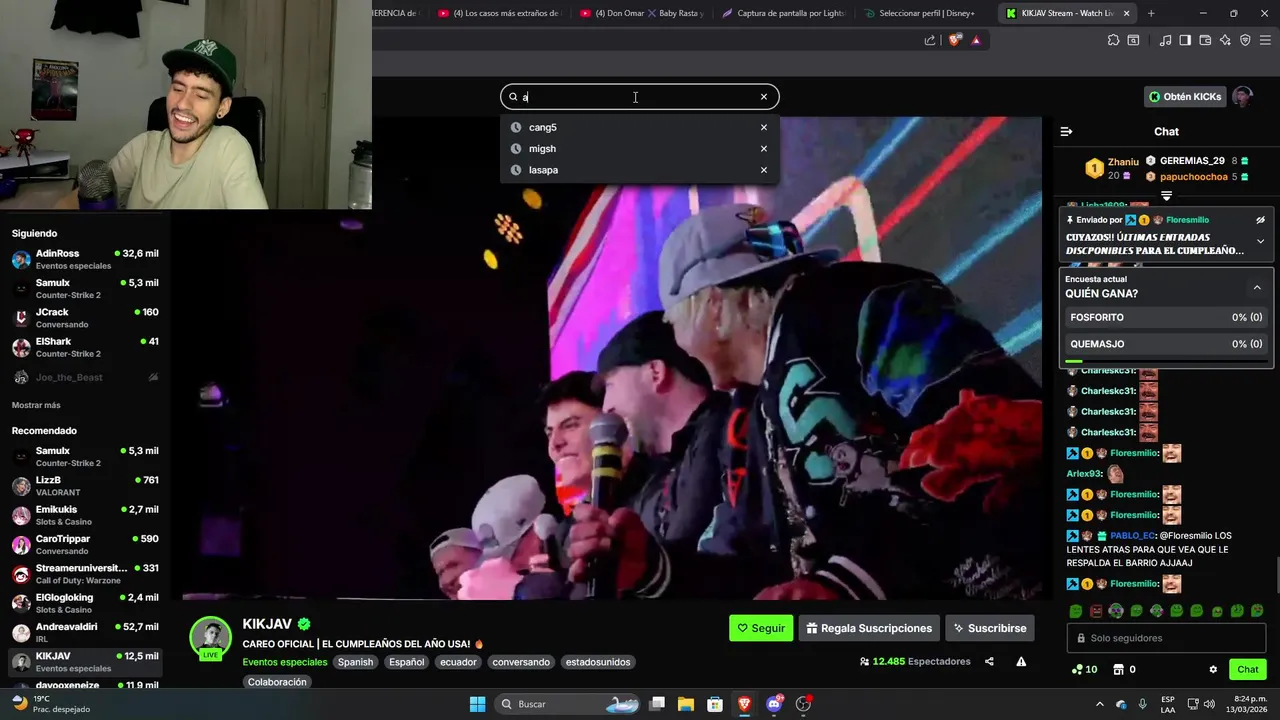Remove migsh from recent searches
Image resolution: width=1280 pixels, height=720 pixels.
[764, 148]
